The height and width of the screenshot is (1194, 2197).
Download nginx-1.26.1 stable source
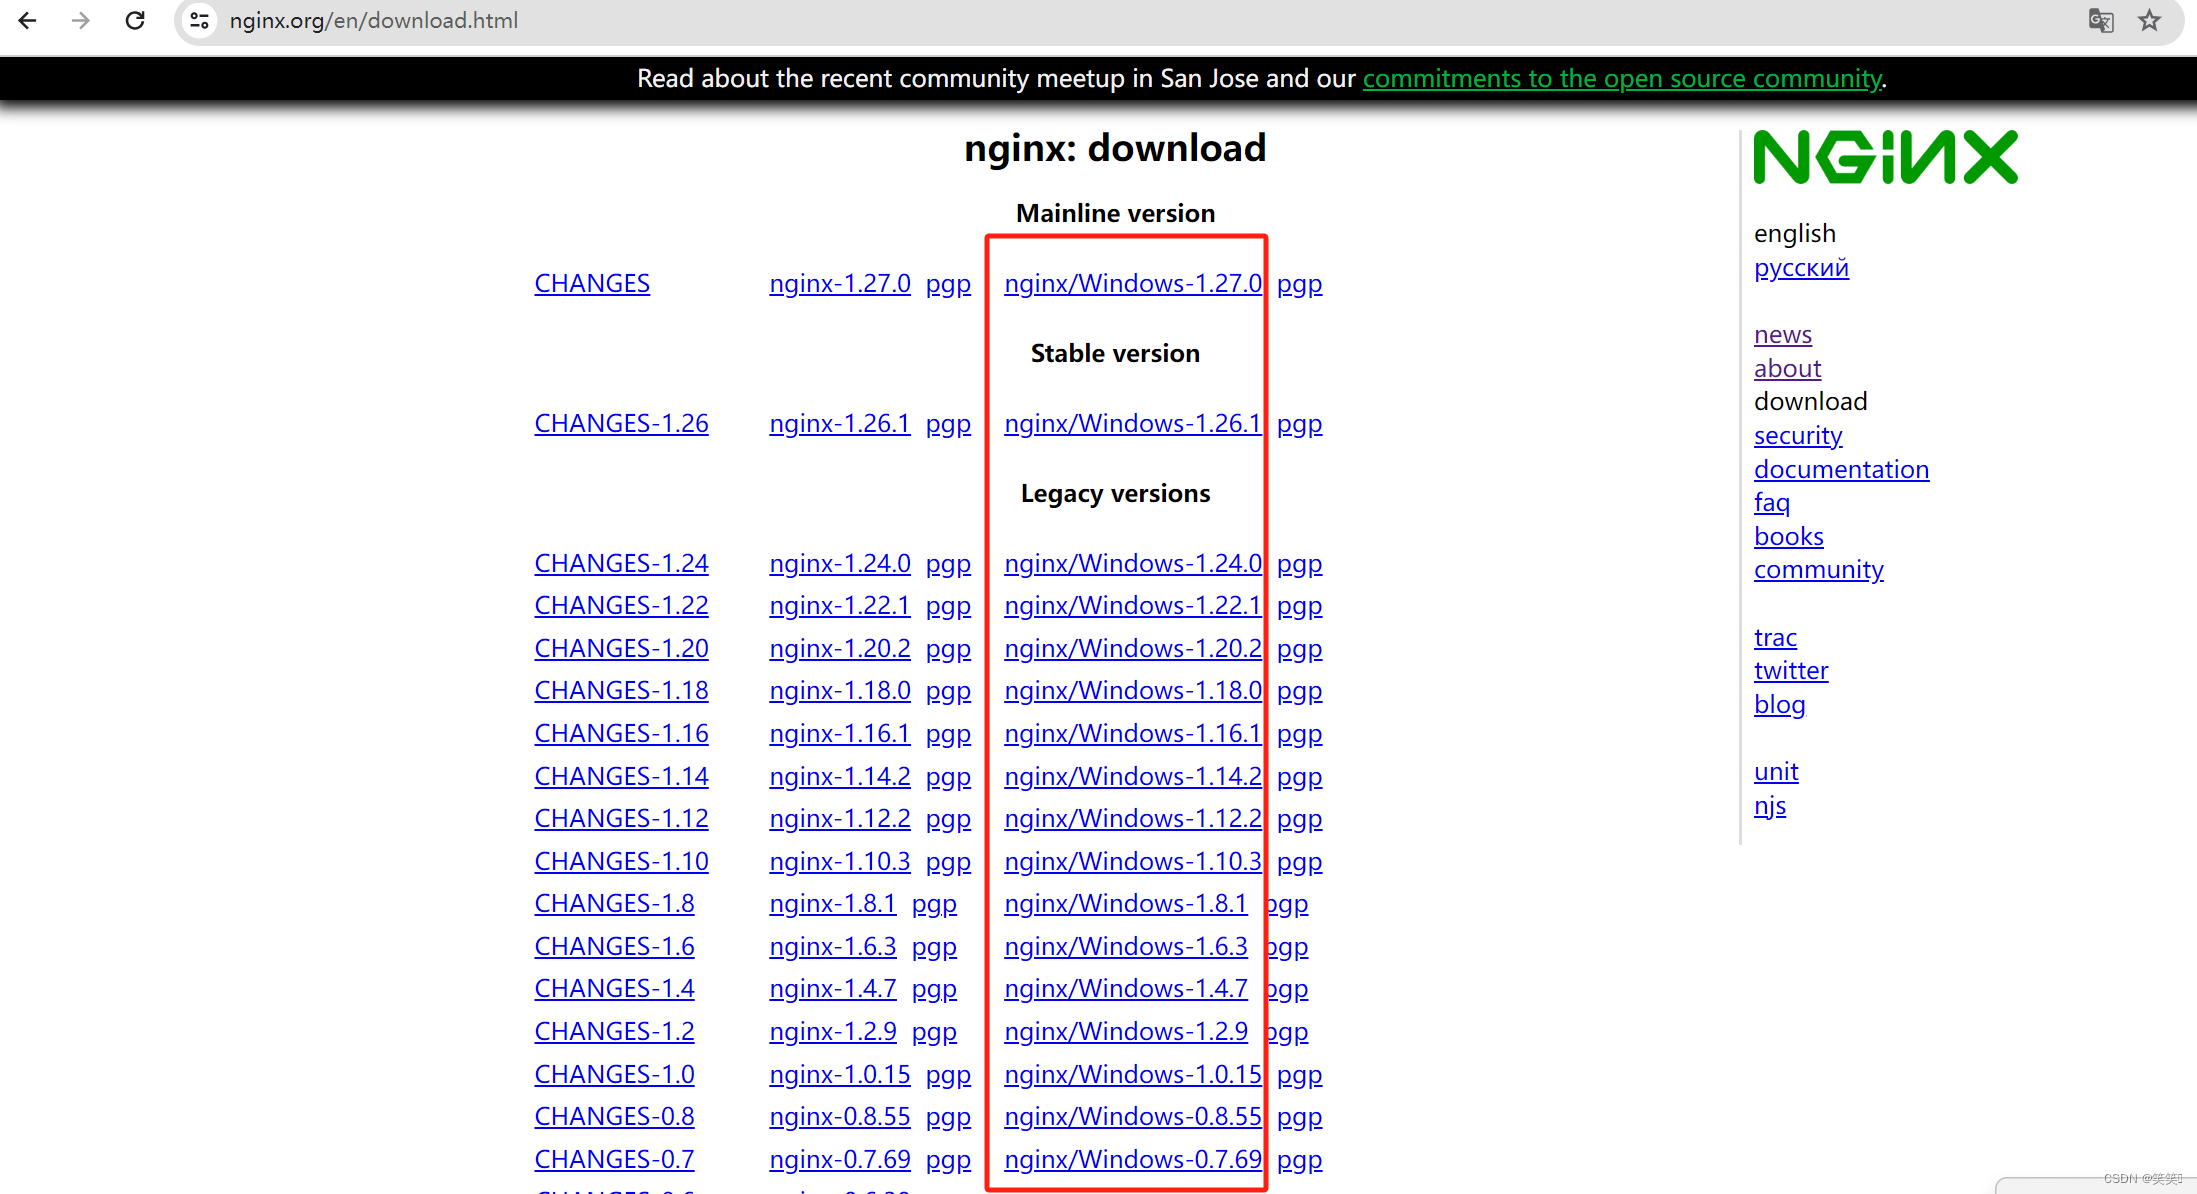click(x=840, y=423)
